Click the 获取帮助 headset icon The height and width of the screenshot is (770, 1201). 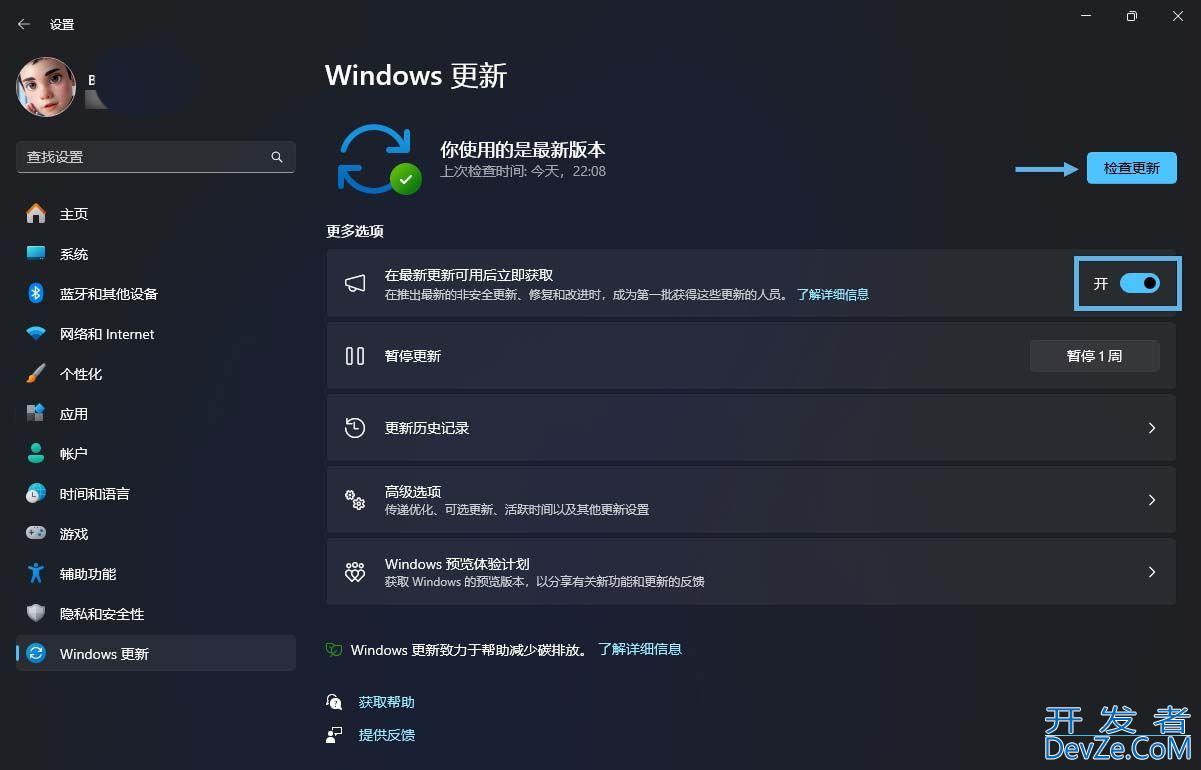(335, 702)
